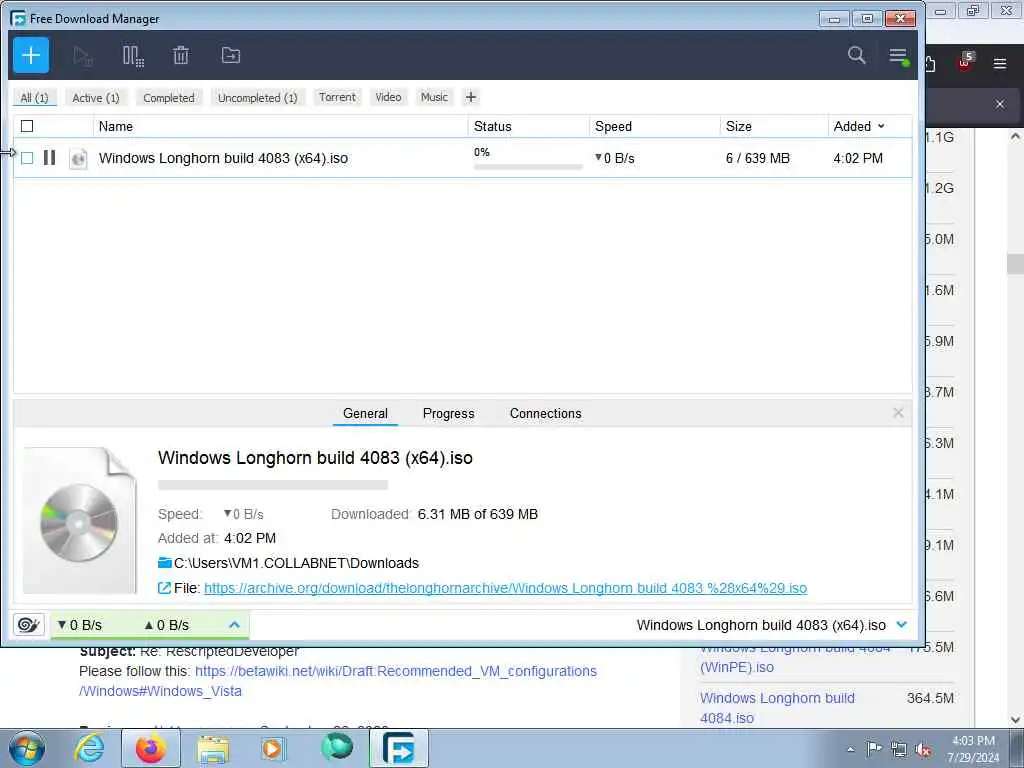1024x768 pixels.
Task: Close the details panel with the X
Action: [898, 413]
